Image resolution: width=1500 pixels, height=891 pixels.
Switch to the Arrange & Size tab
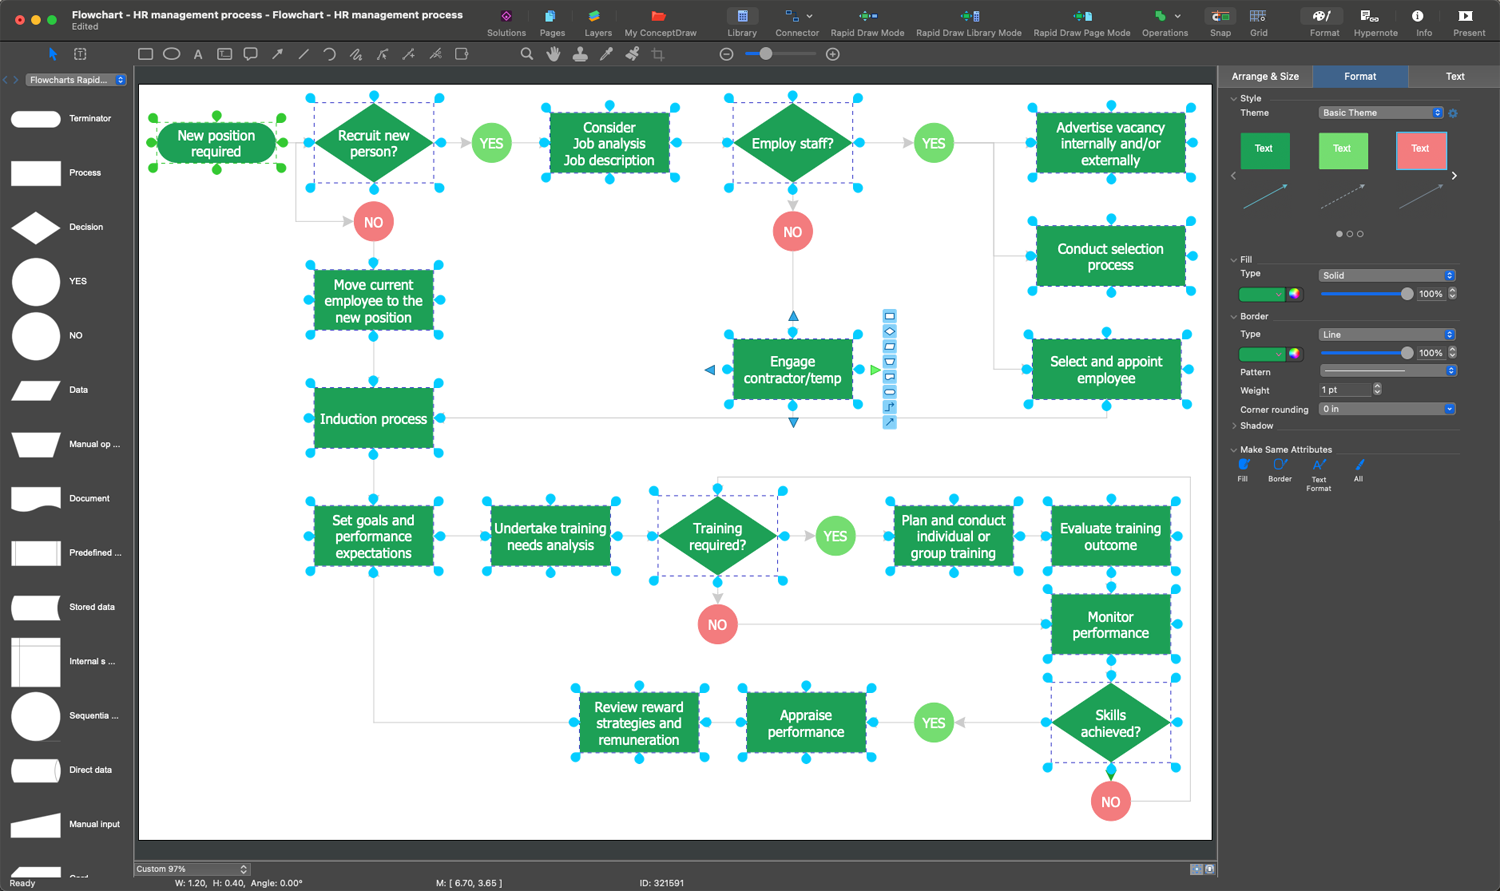point(1265,76)
